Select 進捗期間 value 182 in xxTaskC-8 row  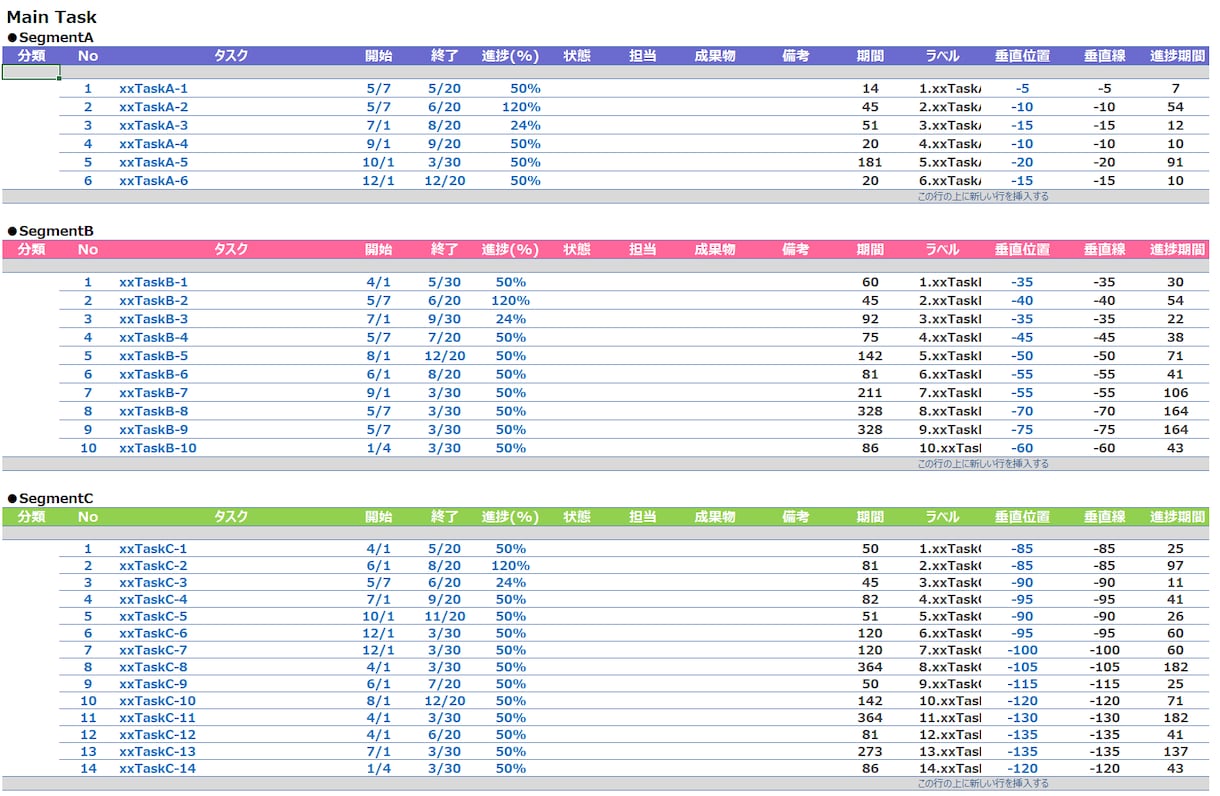click(1175, 667)
